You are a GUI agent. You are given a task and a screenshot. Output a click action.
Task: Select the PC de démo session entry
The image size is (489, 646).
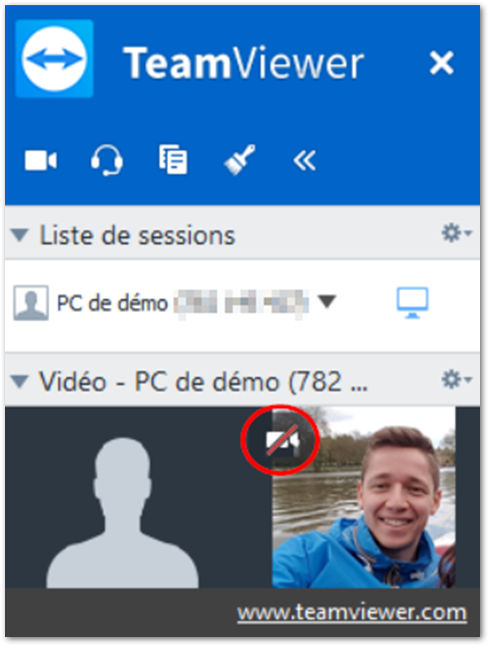pos(242,304)
